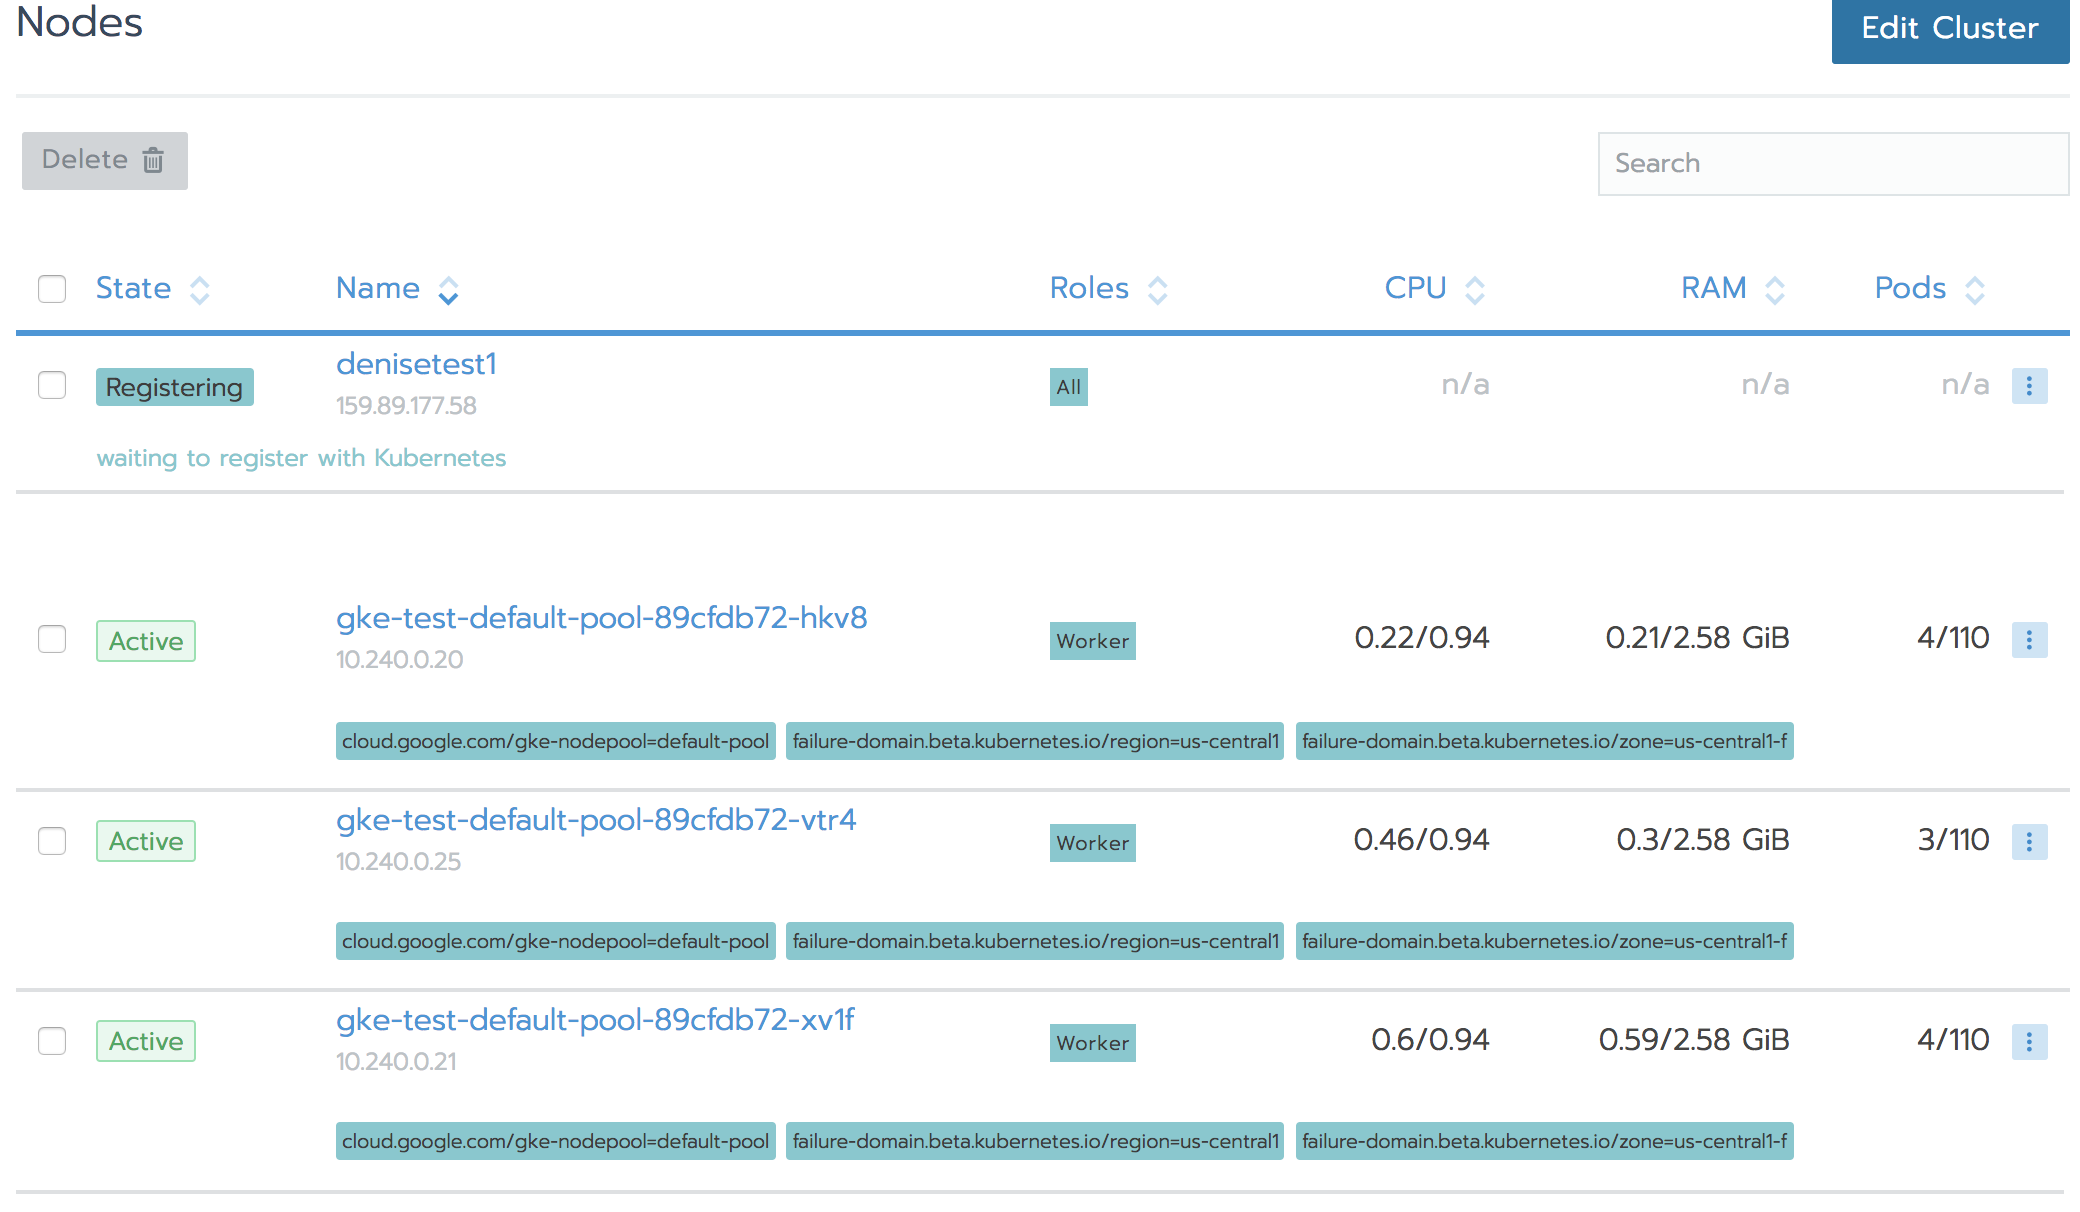Click the trash icon in Delete button
The height and width of the screenshot is (1212, 2080).
click(153, 160)
